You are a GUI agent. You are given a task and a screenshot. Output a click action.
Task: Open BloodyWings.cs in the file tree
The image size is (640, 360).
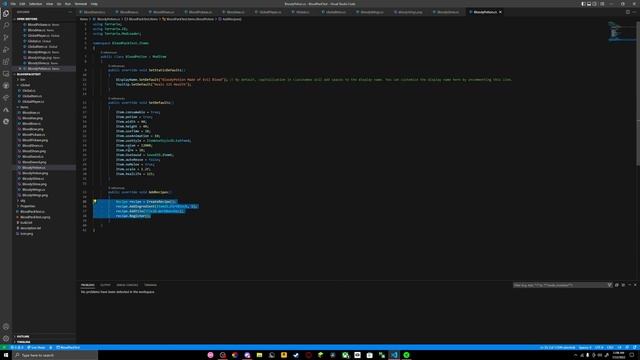(33, 190)
